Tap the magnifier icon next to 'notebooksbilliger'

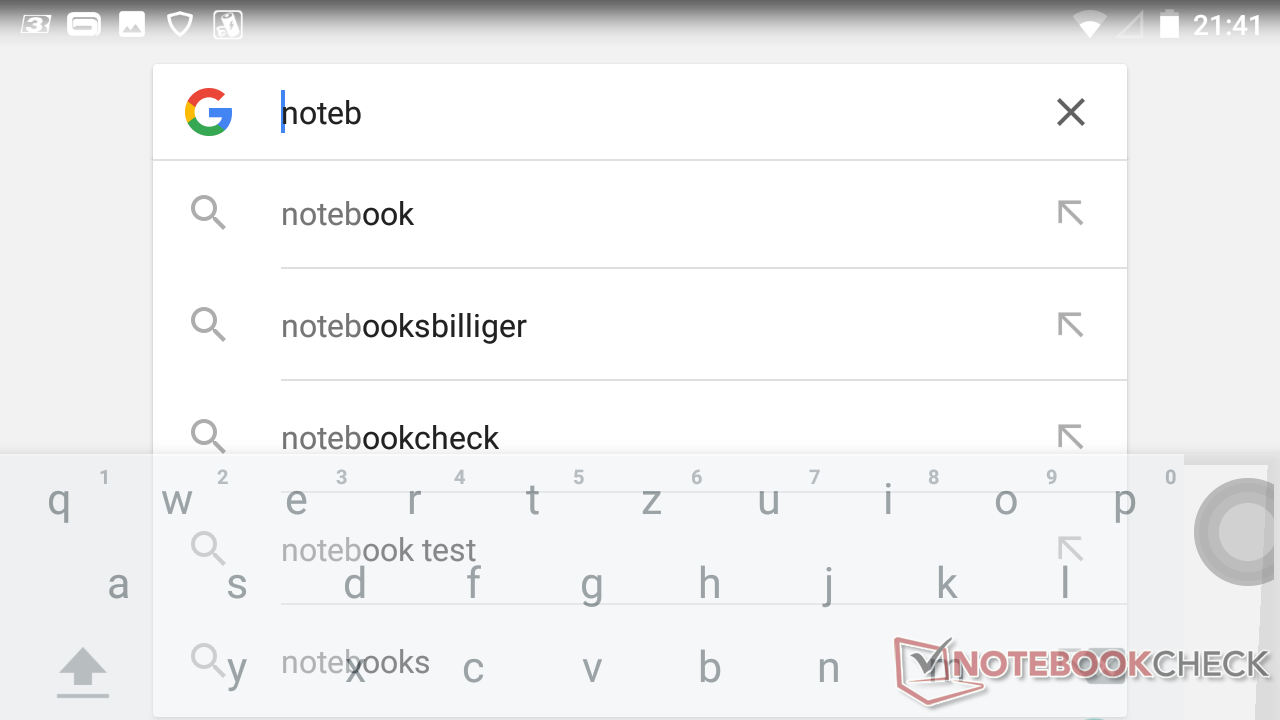(x=208, y=325)
